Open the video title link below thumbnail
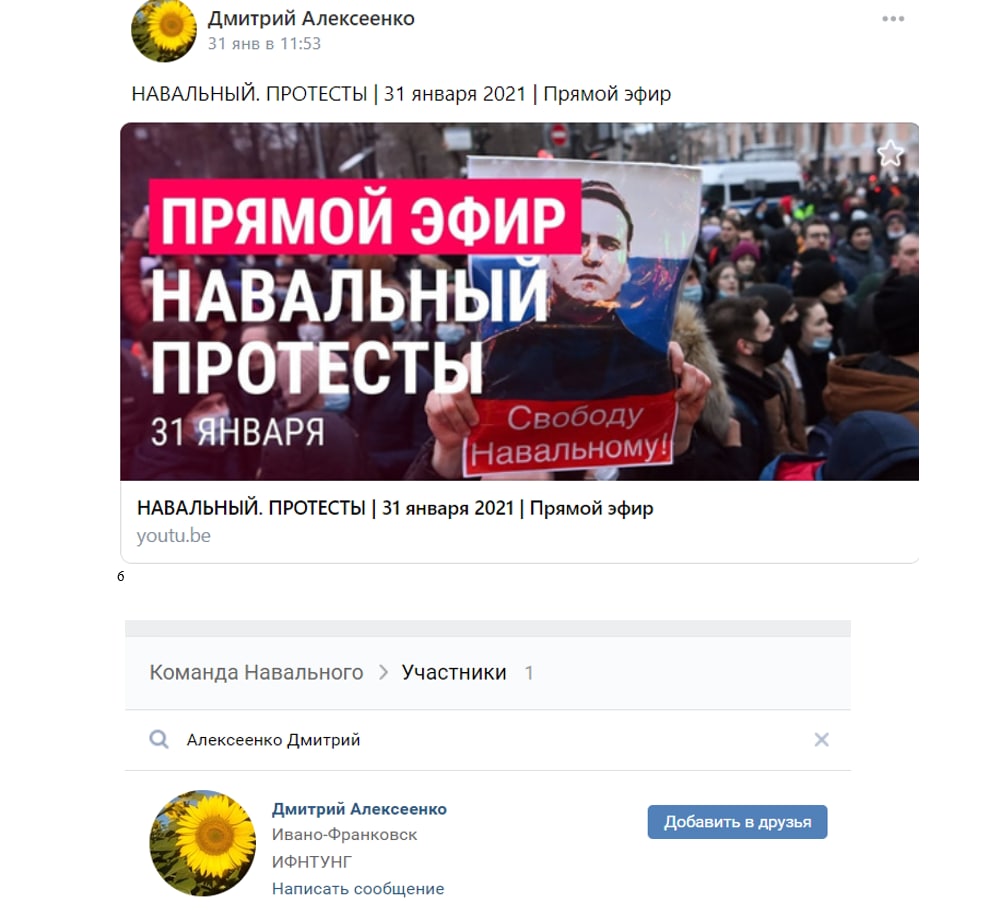The image size is (987, 920). [x=395, y=508]
